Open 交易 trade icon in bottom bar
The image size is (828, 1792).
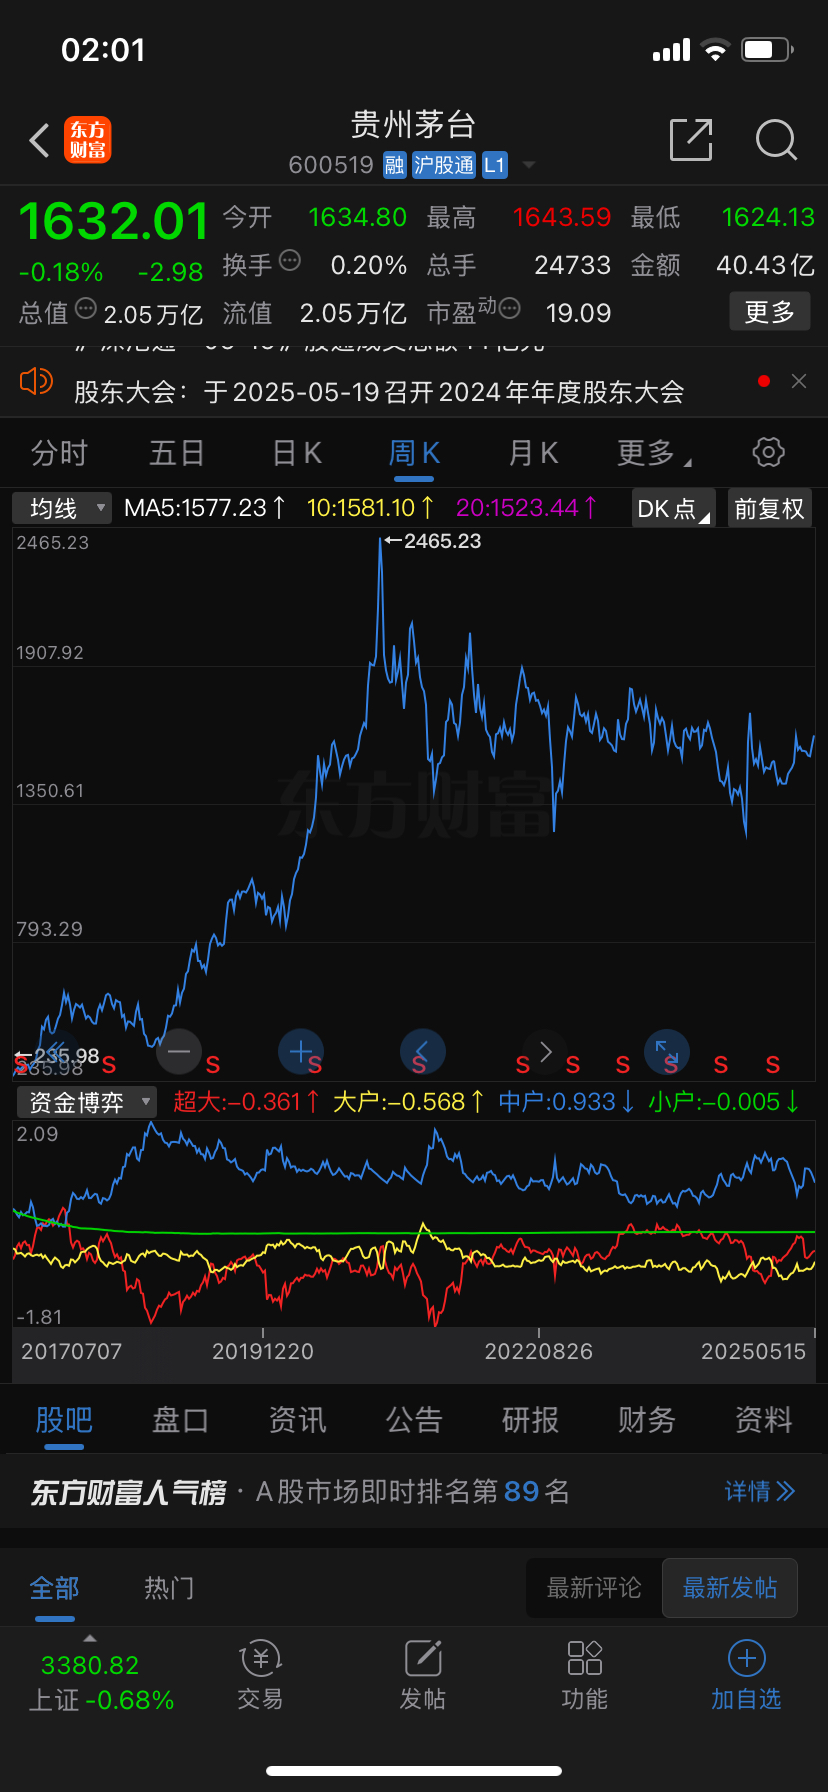point(260,1675)
